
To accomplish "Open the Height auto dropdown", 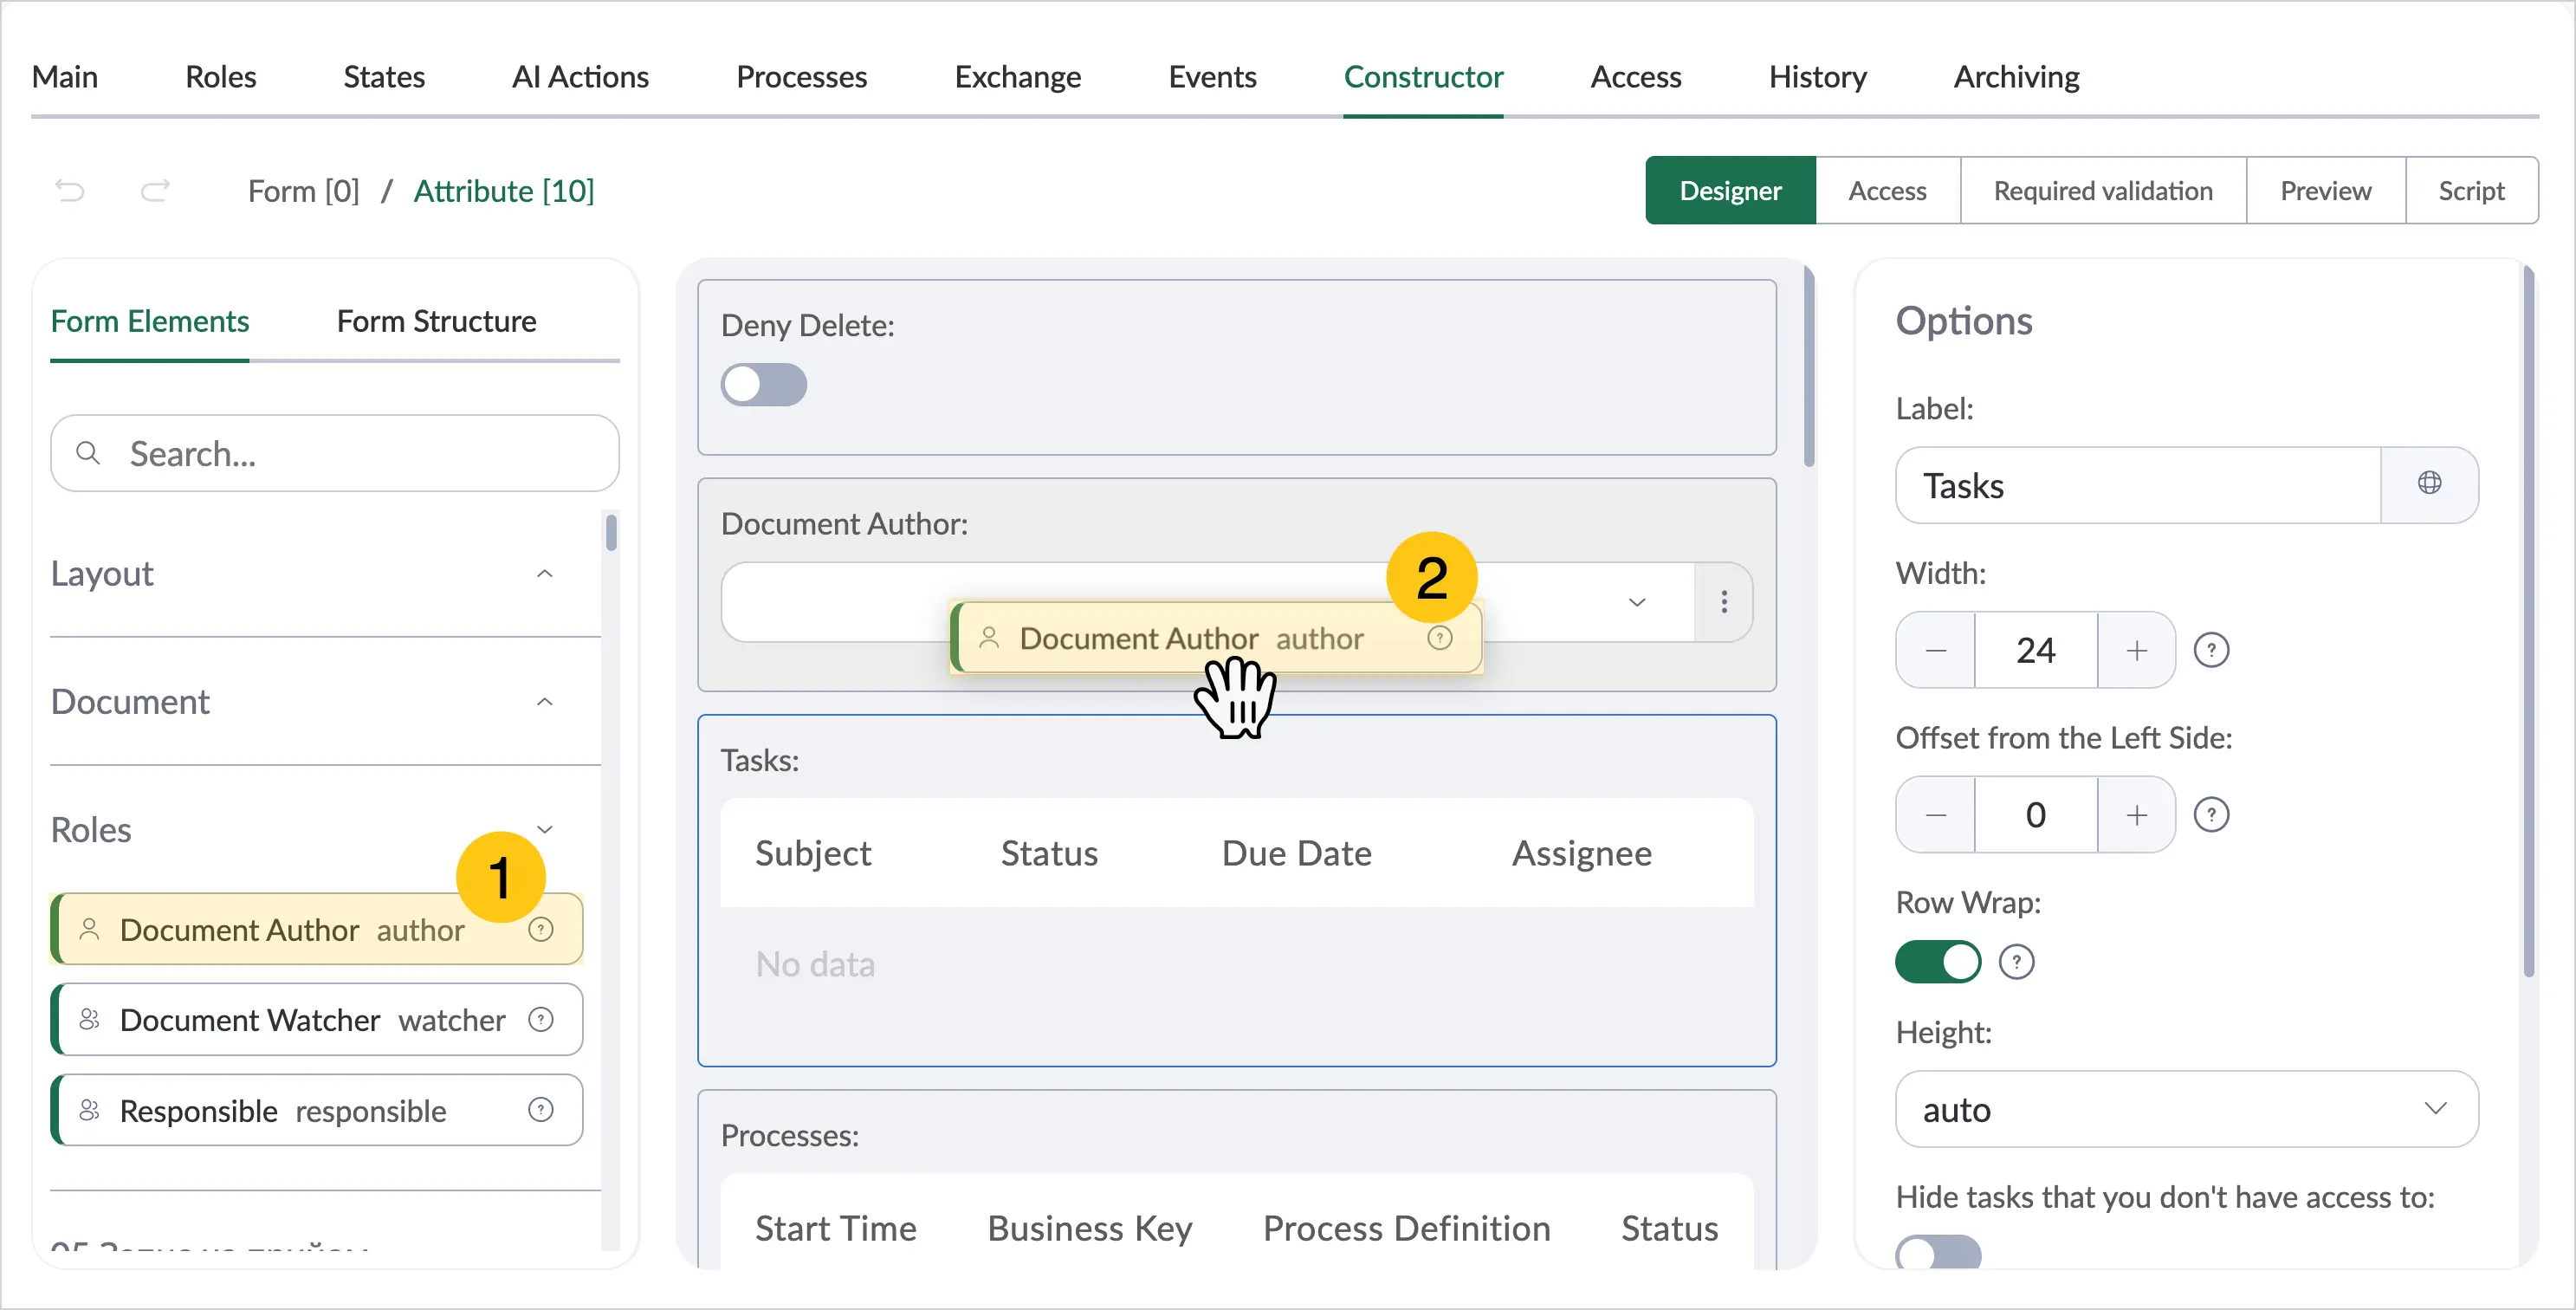I will pos(2187,1109).
